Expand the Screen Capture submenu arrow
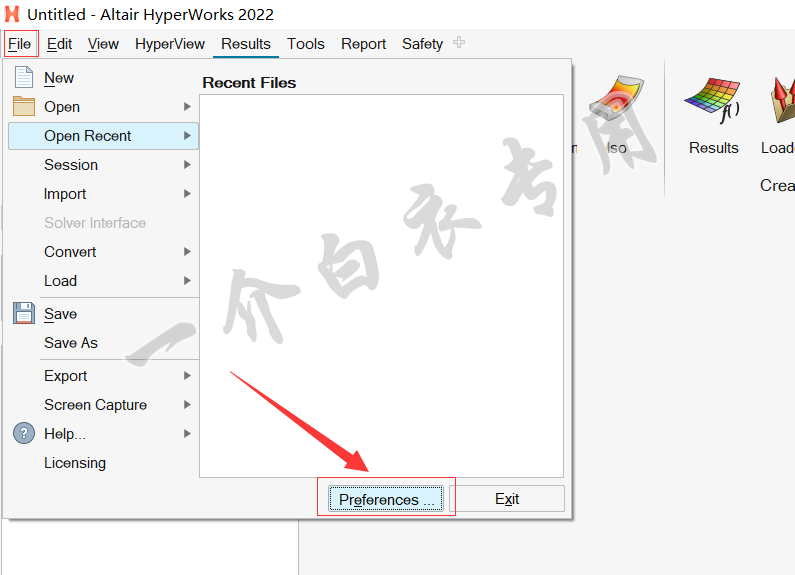Image resolution: width=795 pixels, height=575 pixels. [x=187, y=404]
